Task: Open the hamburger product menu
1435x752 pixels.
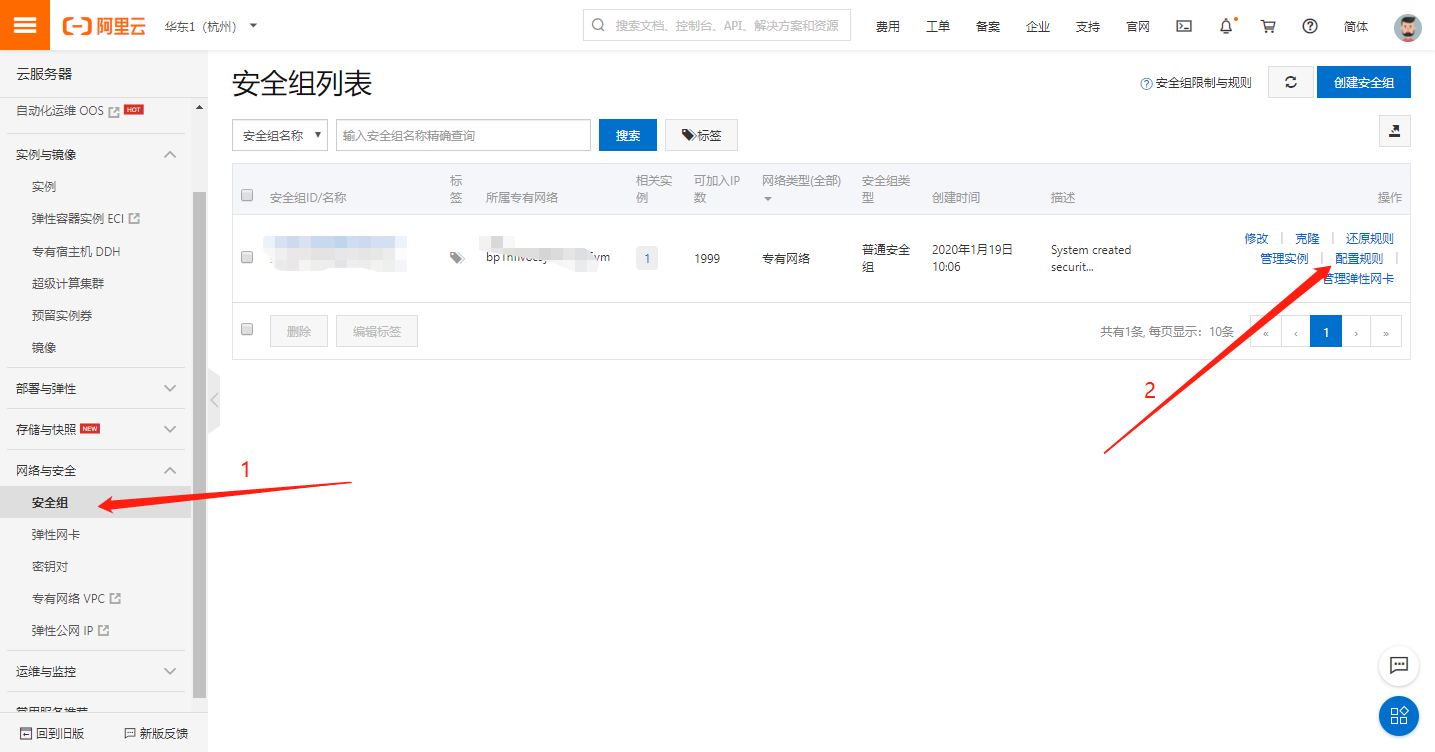Action: pyautogui.click(x=24, y=24)
